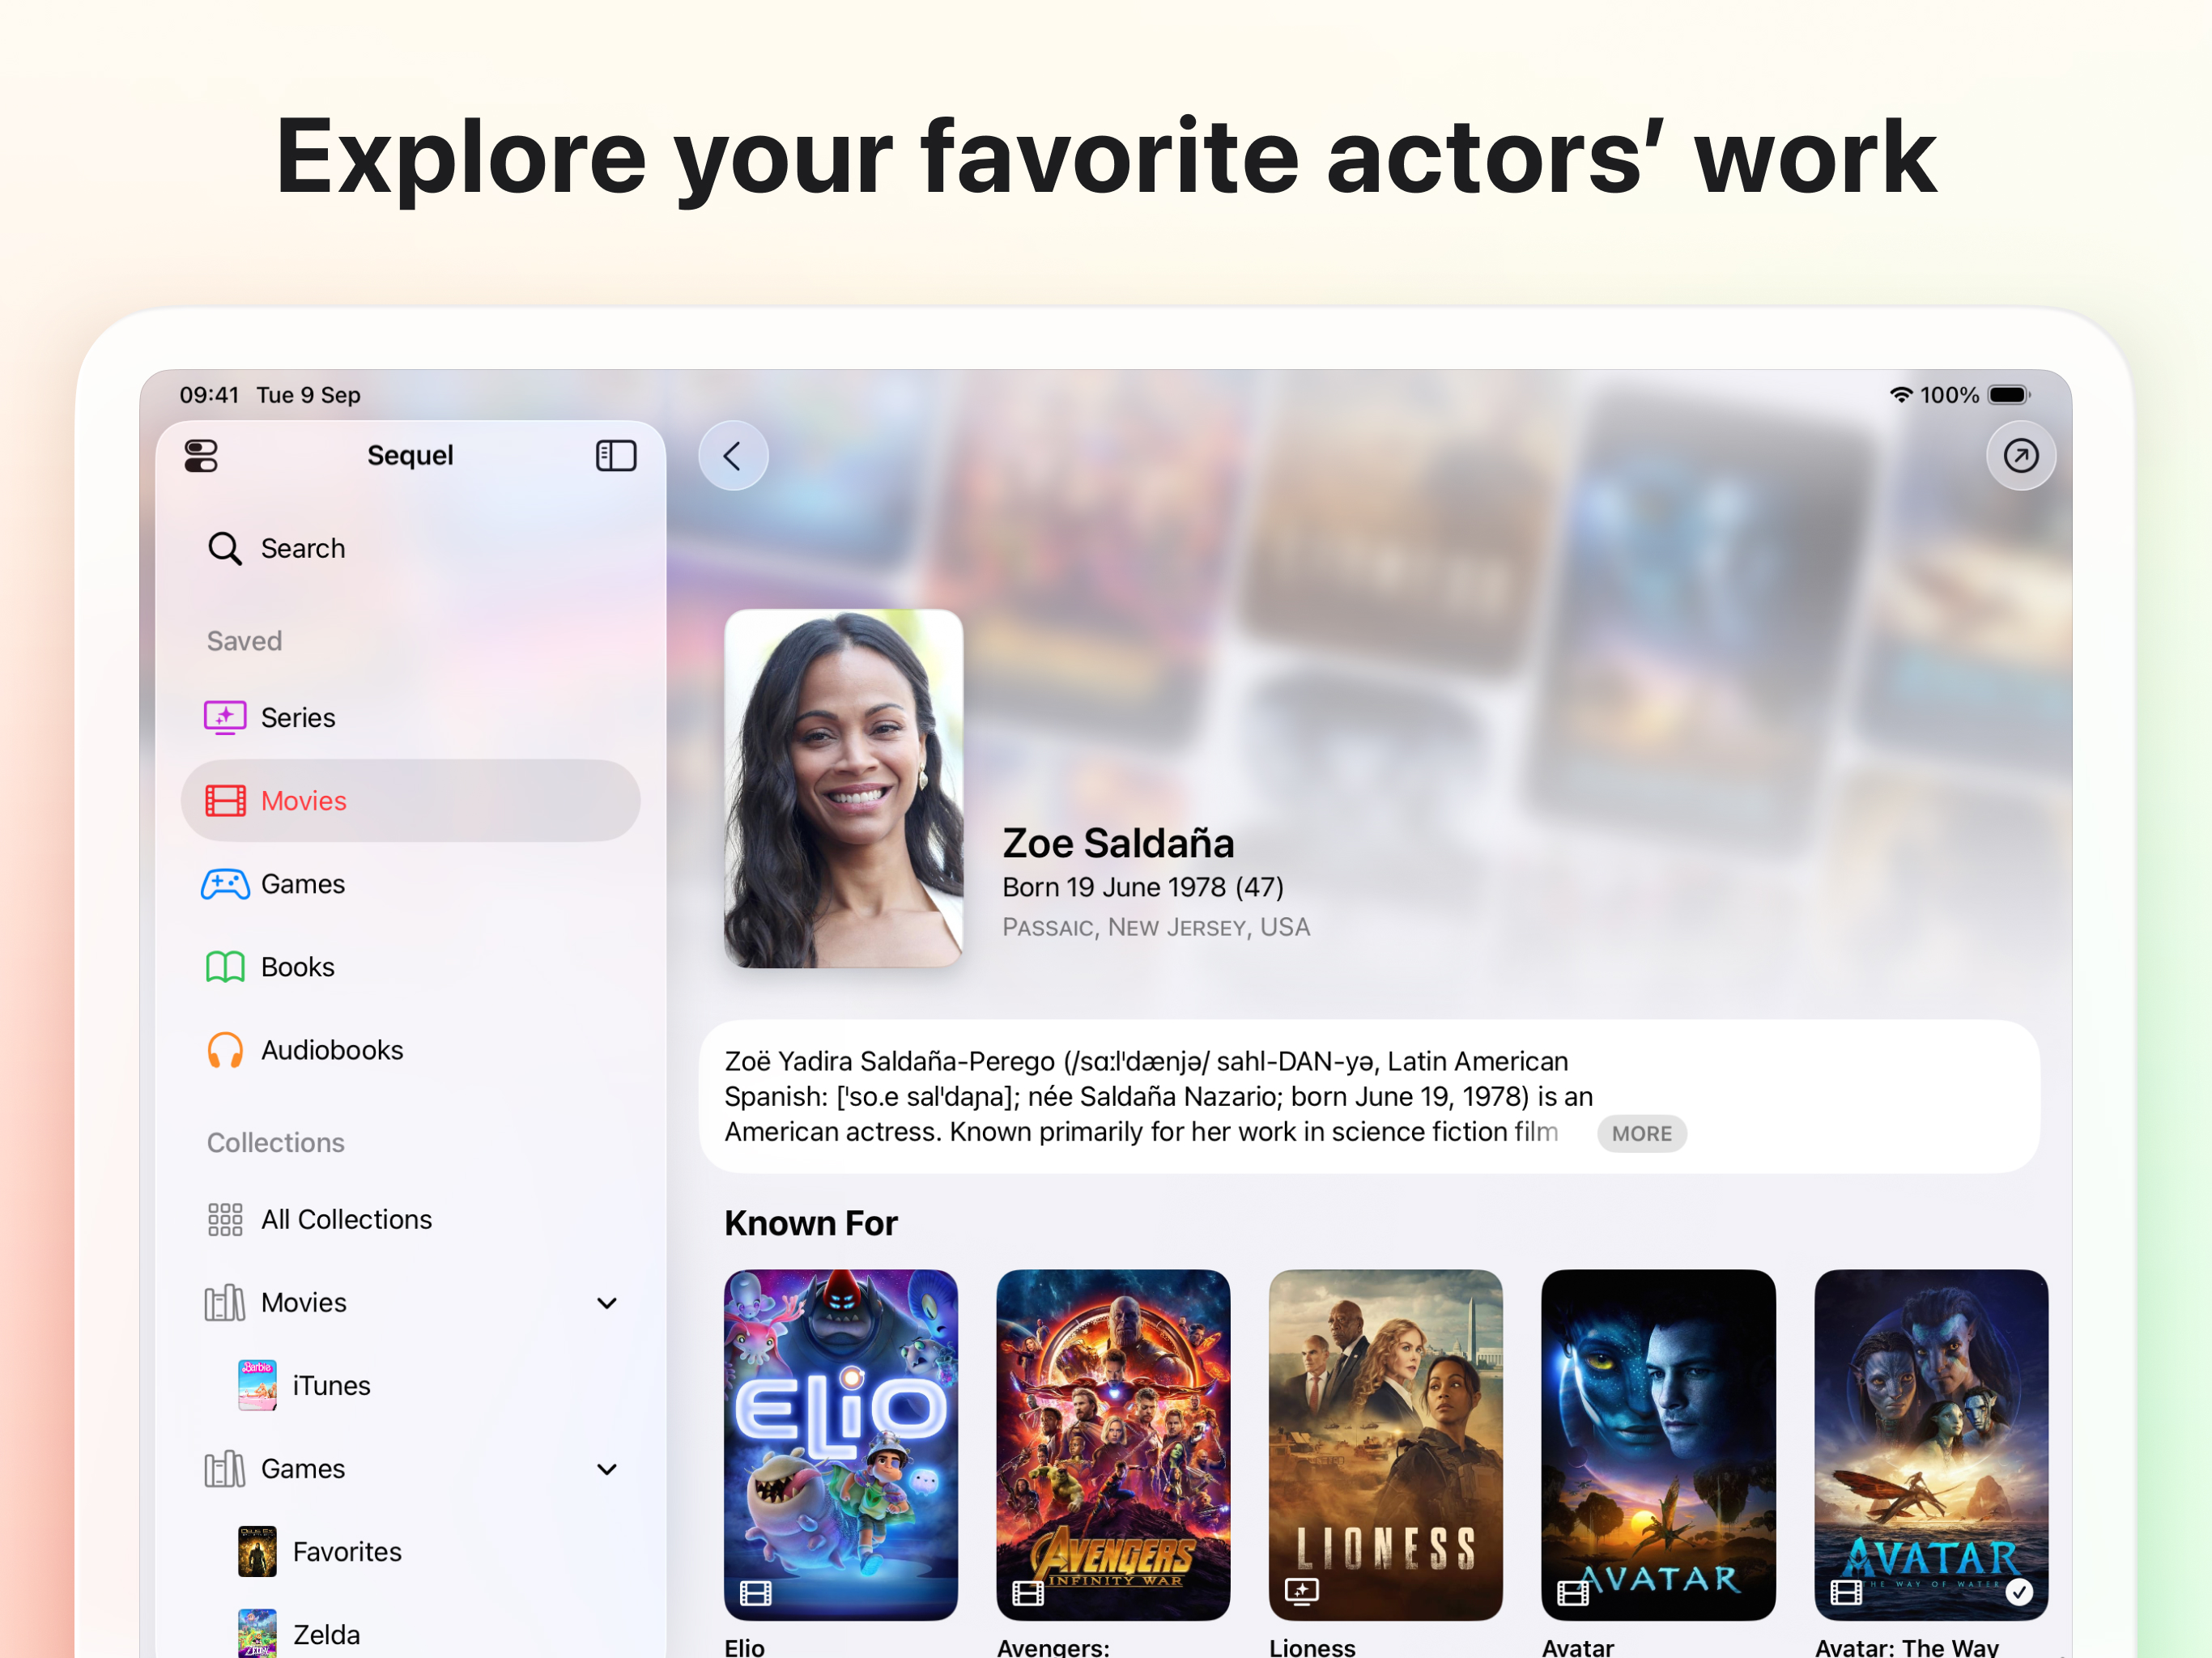Open the Lioness series poster
The image size is (2212, 1658).
tap(1385, 1445)
